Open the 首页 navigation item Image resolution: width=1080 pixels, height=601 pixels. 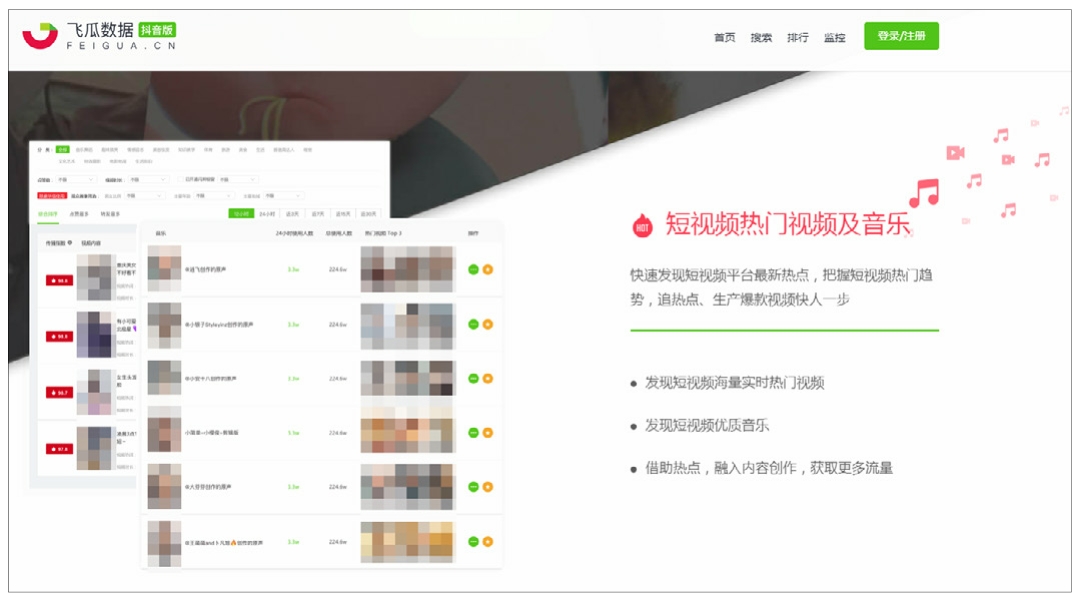coord(724,37)
